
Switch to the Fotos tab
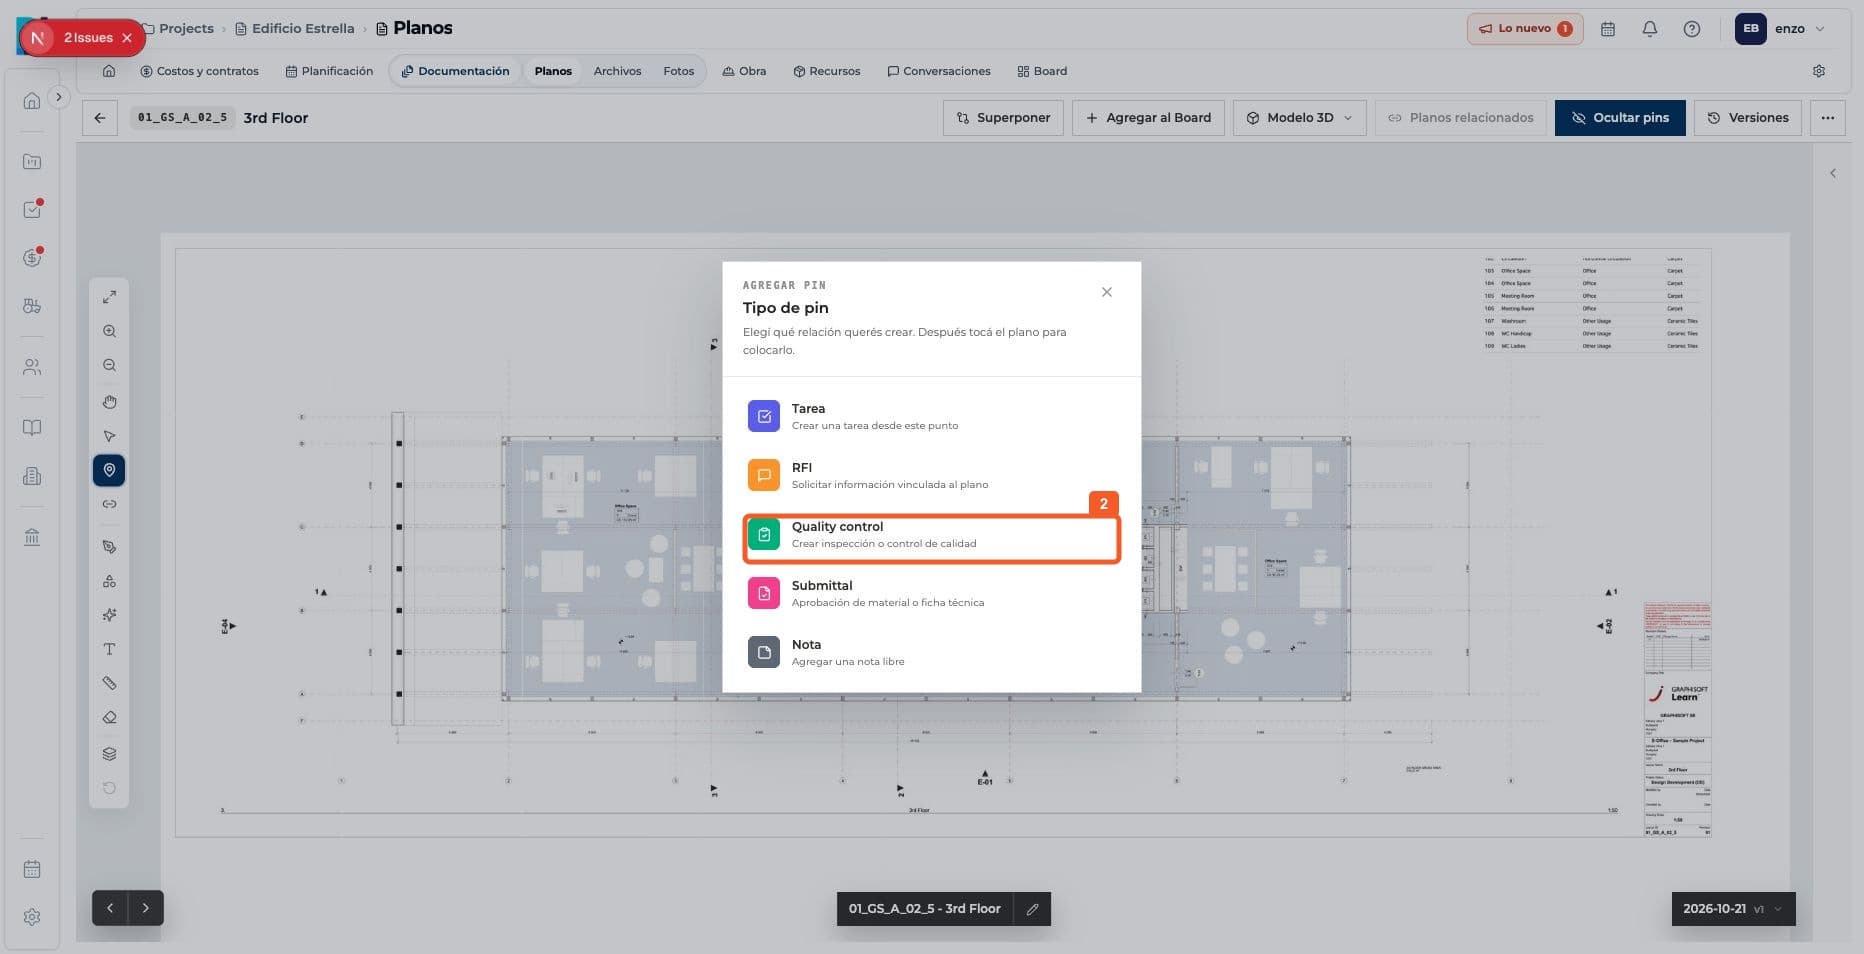[678, 71]
